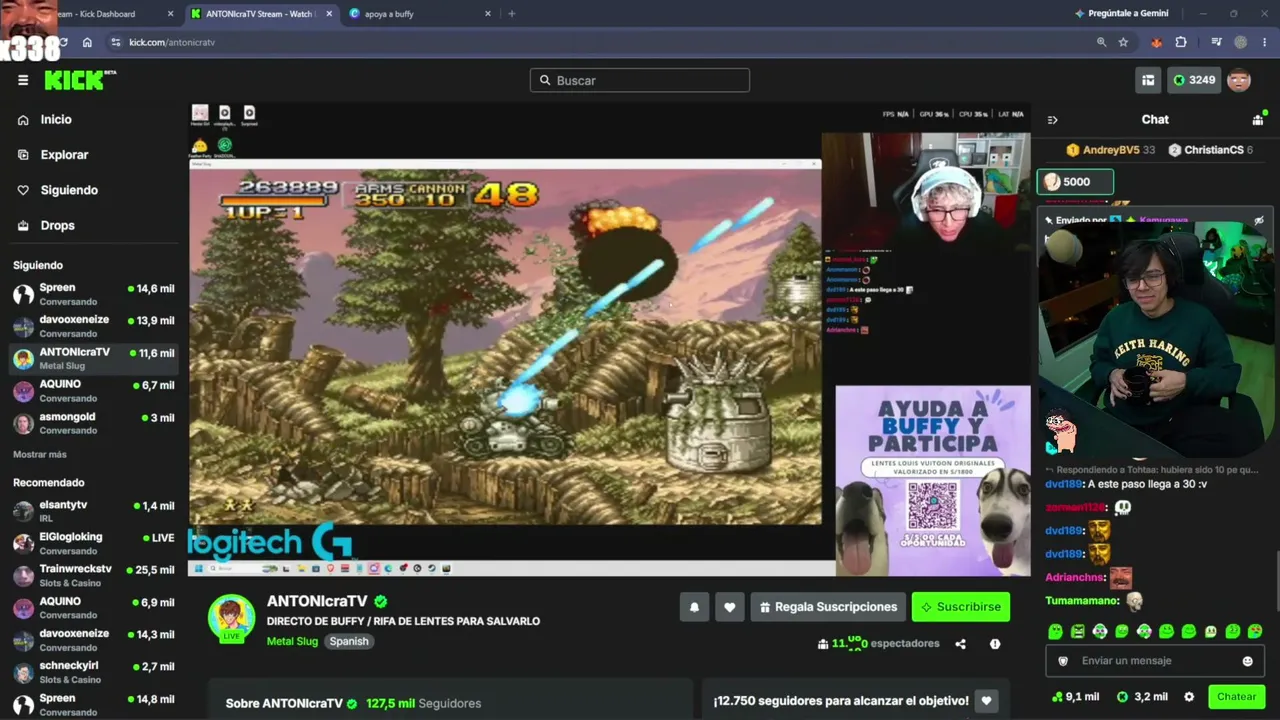Image resolution: width=1280 pixels, height=720 pixels.
Task: Open the Kick hamburger sidebar menu
Action: click(23, 80)
